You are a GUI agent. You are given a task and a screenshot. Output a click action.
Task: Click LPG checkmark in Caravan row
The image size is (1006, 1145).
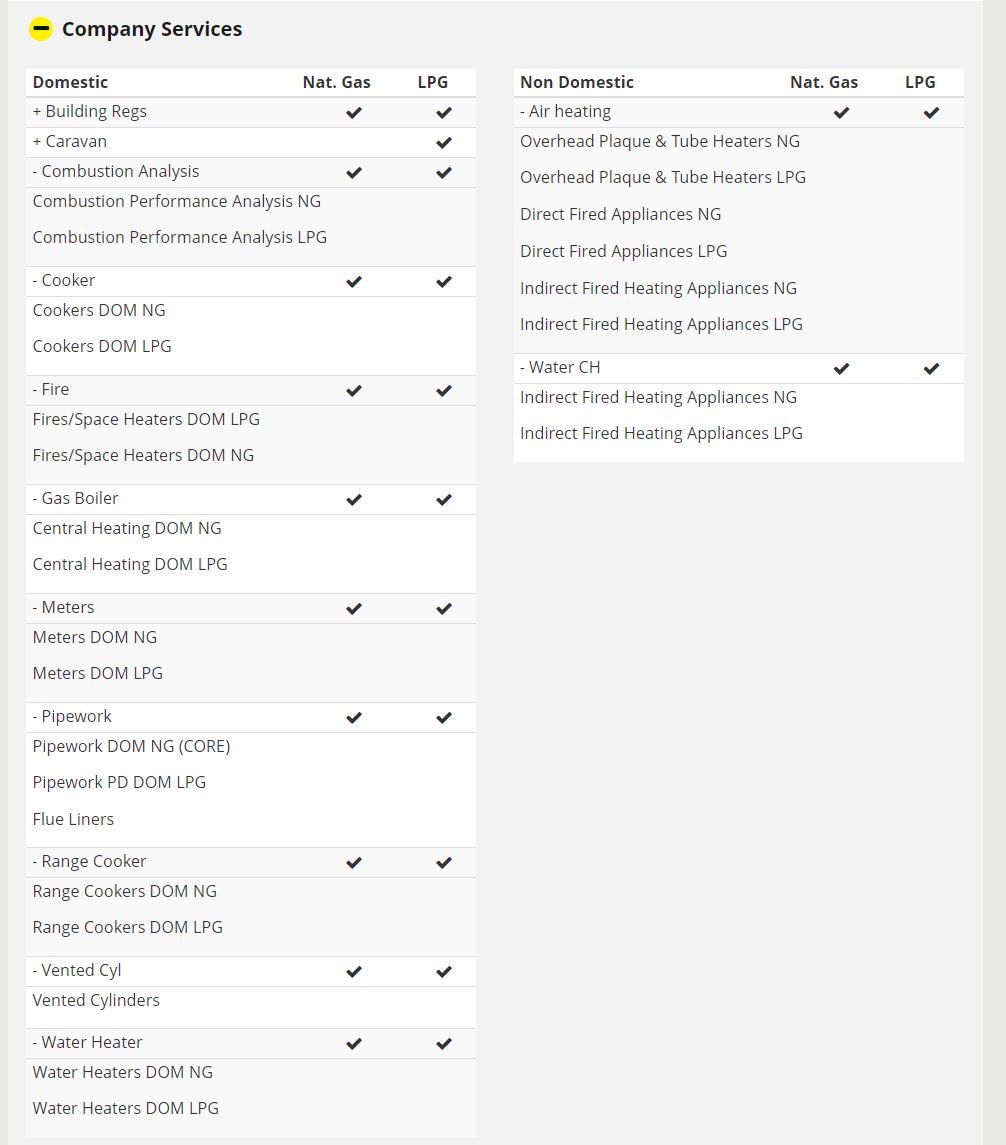coord(444,143)
